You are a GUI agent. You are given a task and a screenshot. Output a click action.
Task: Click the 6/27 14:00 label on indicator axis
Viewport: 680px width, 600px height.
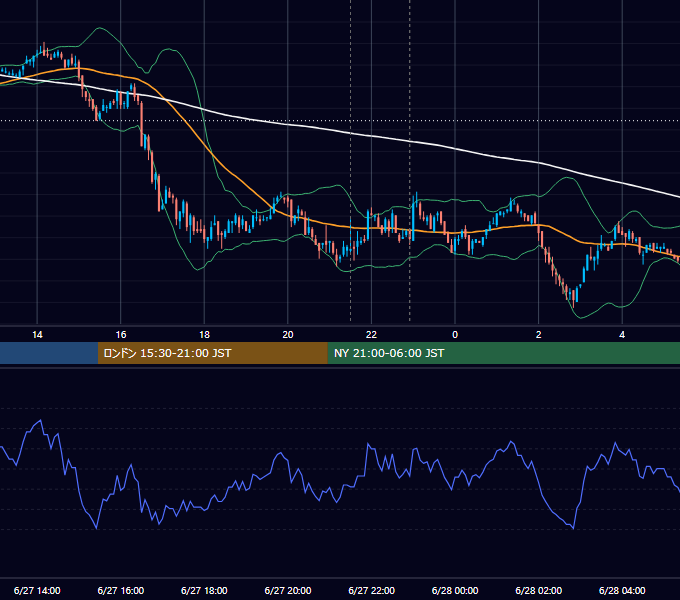[x=37, y=590]
